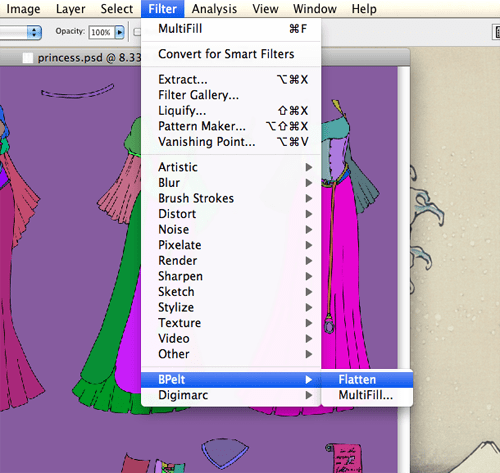Viewport: 500px width, 473px height.
Task: Apply last filter MultiFill at menu top
Action: coord(231,29)
